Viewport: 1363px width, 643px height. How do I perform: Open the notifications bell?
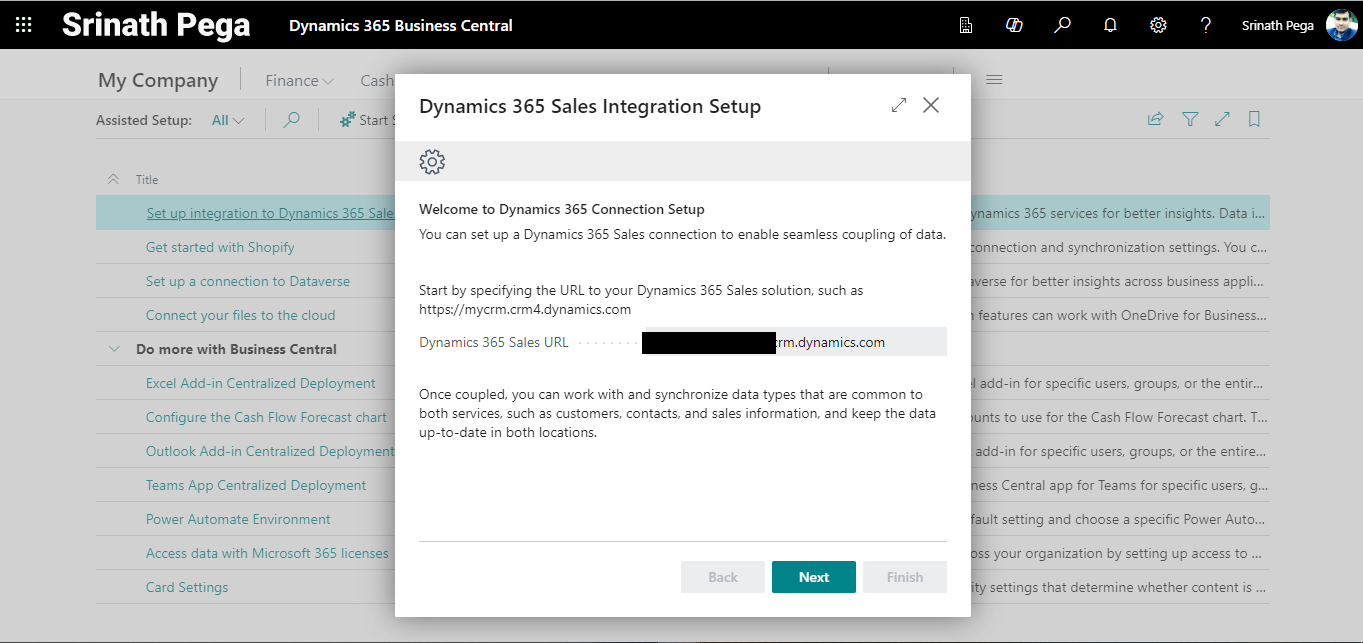click(x=1110, y=25)
